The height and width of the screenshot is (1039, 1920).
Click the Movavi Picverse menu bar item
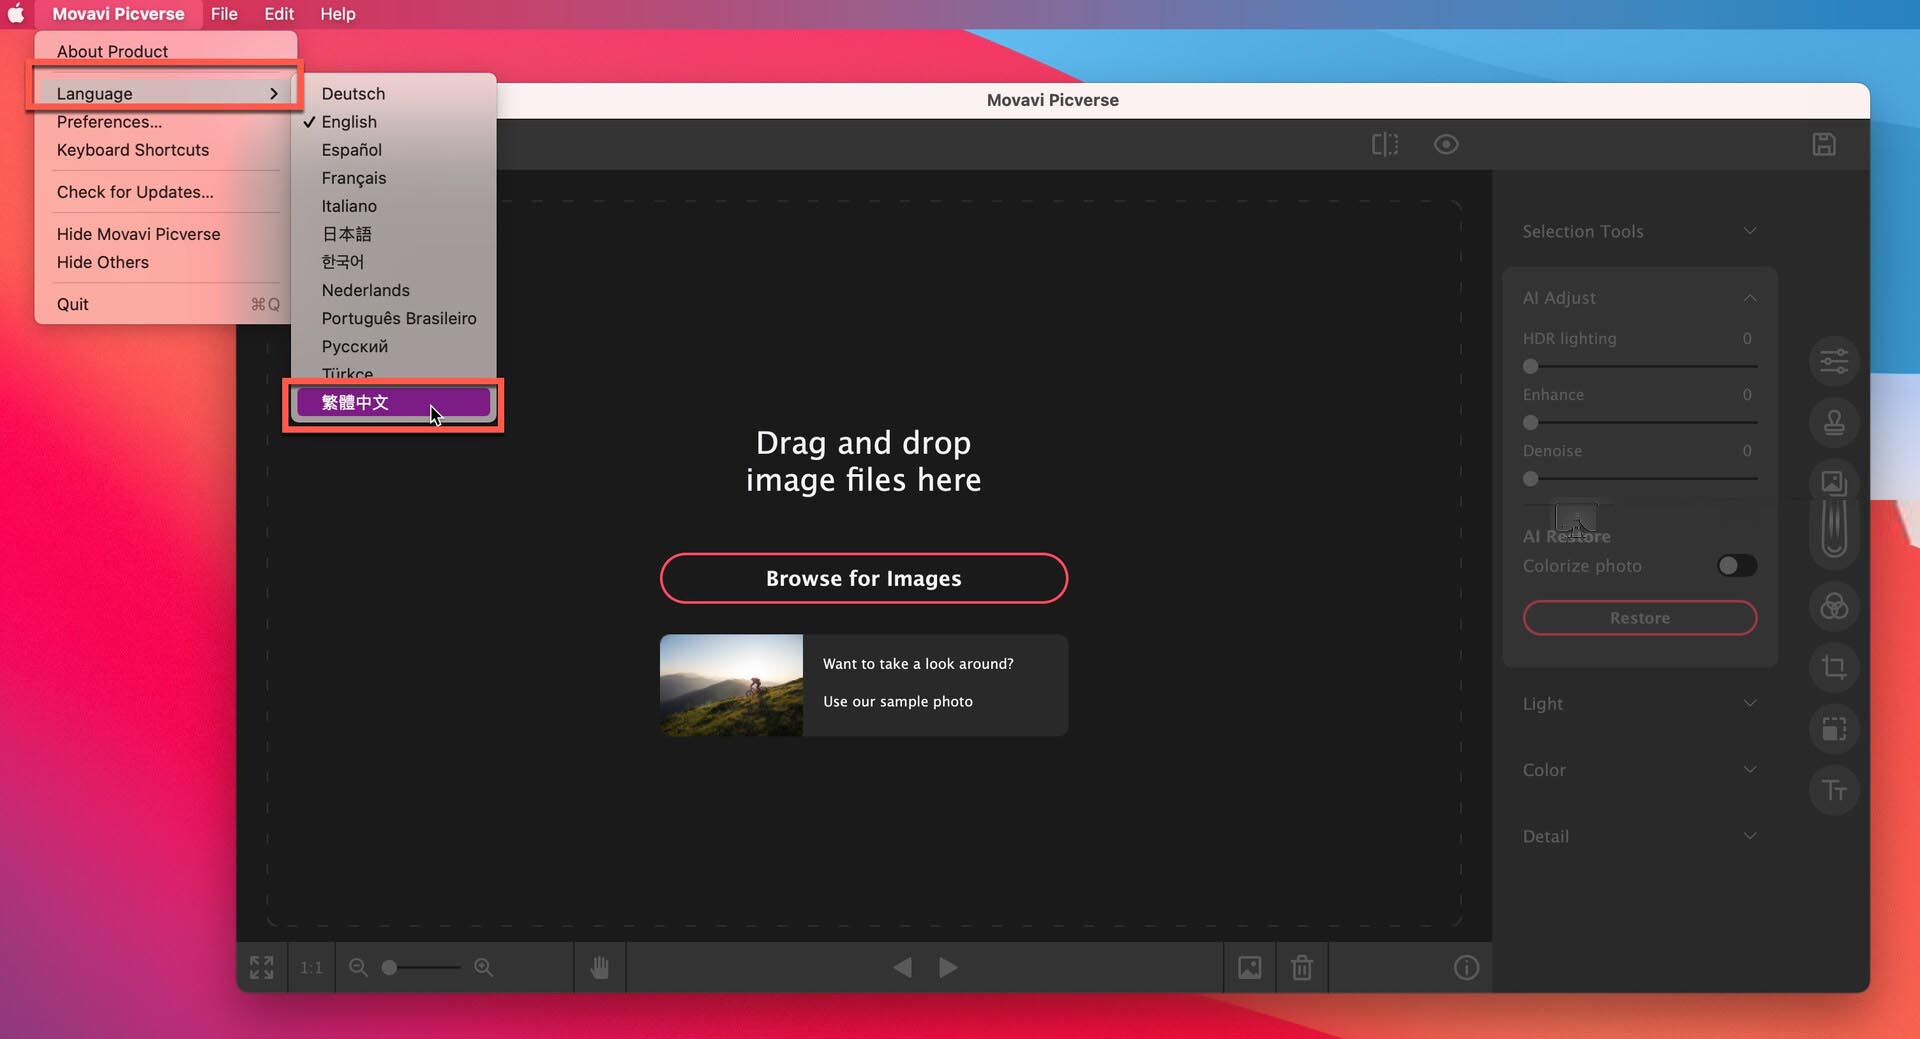point(118,14)
